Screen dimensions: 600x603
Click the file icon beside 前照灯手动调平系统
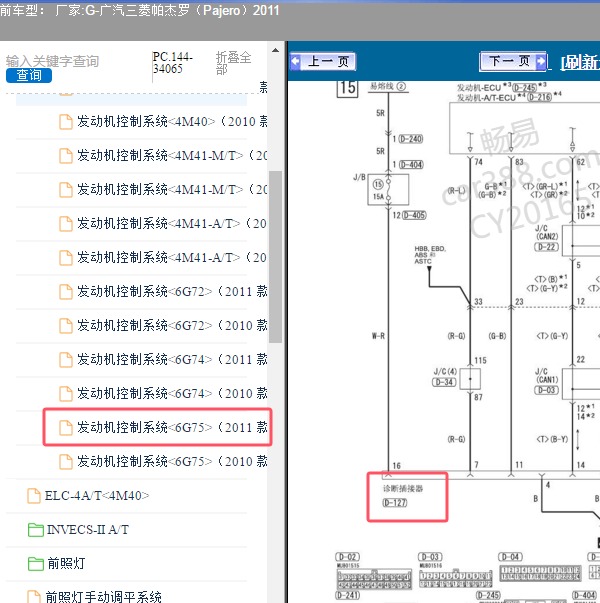34,597
